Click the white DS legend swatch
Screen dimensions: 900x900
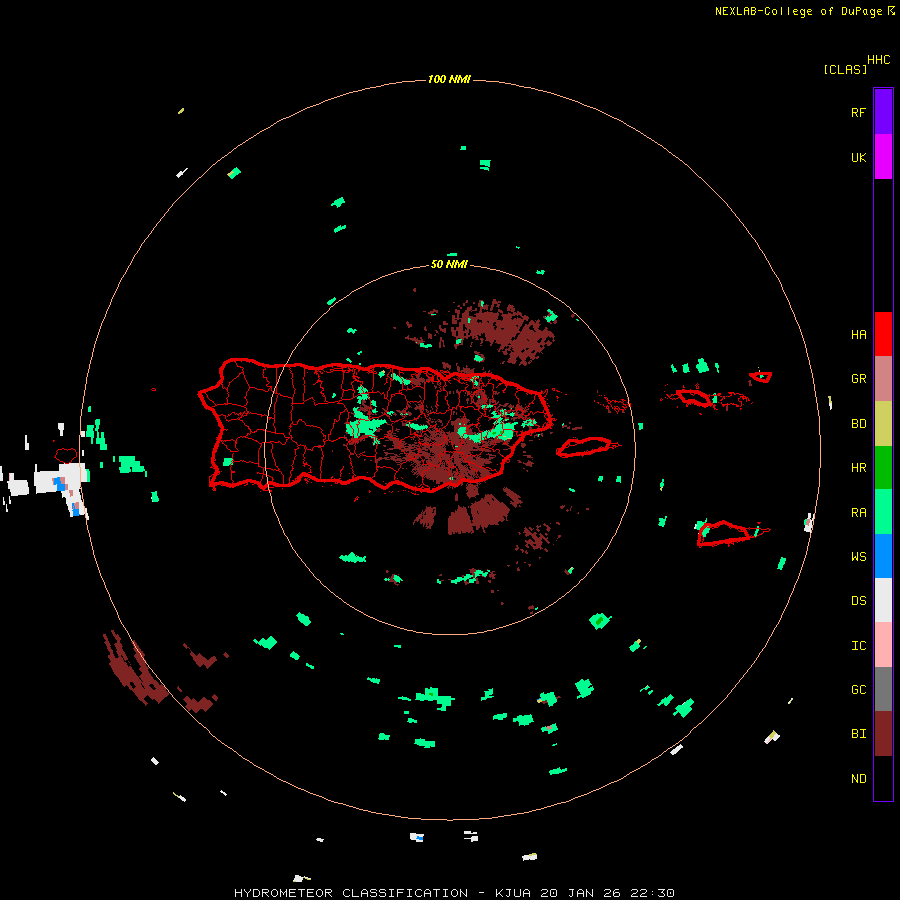tap(883, 600)
